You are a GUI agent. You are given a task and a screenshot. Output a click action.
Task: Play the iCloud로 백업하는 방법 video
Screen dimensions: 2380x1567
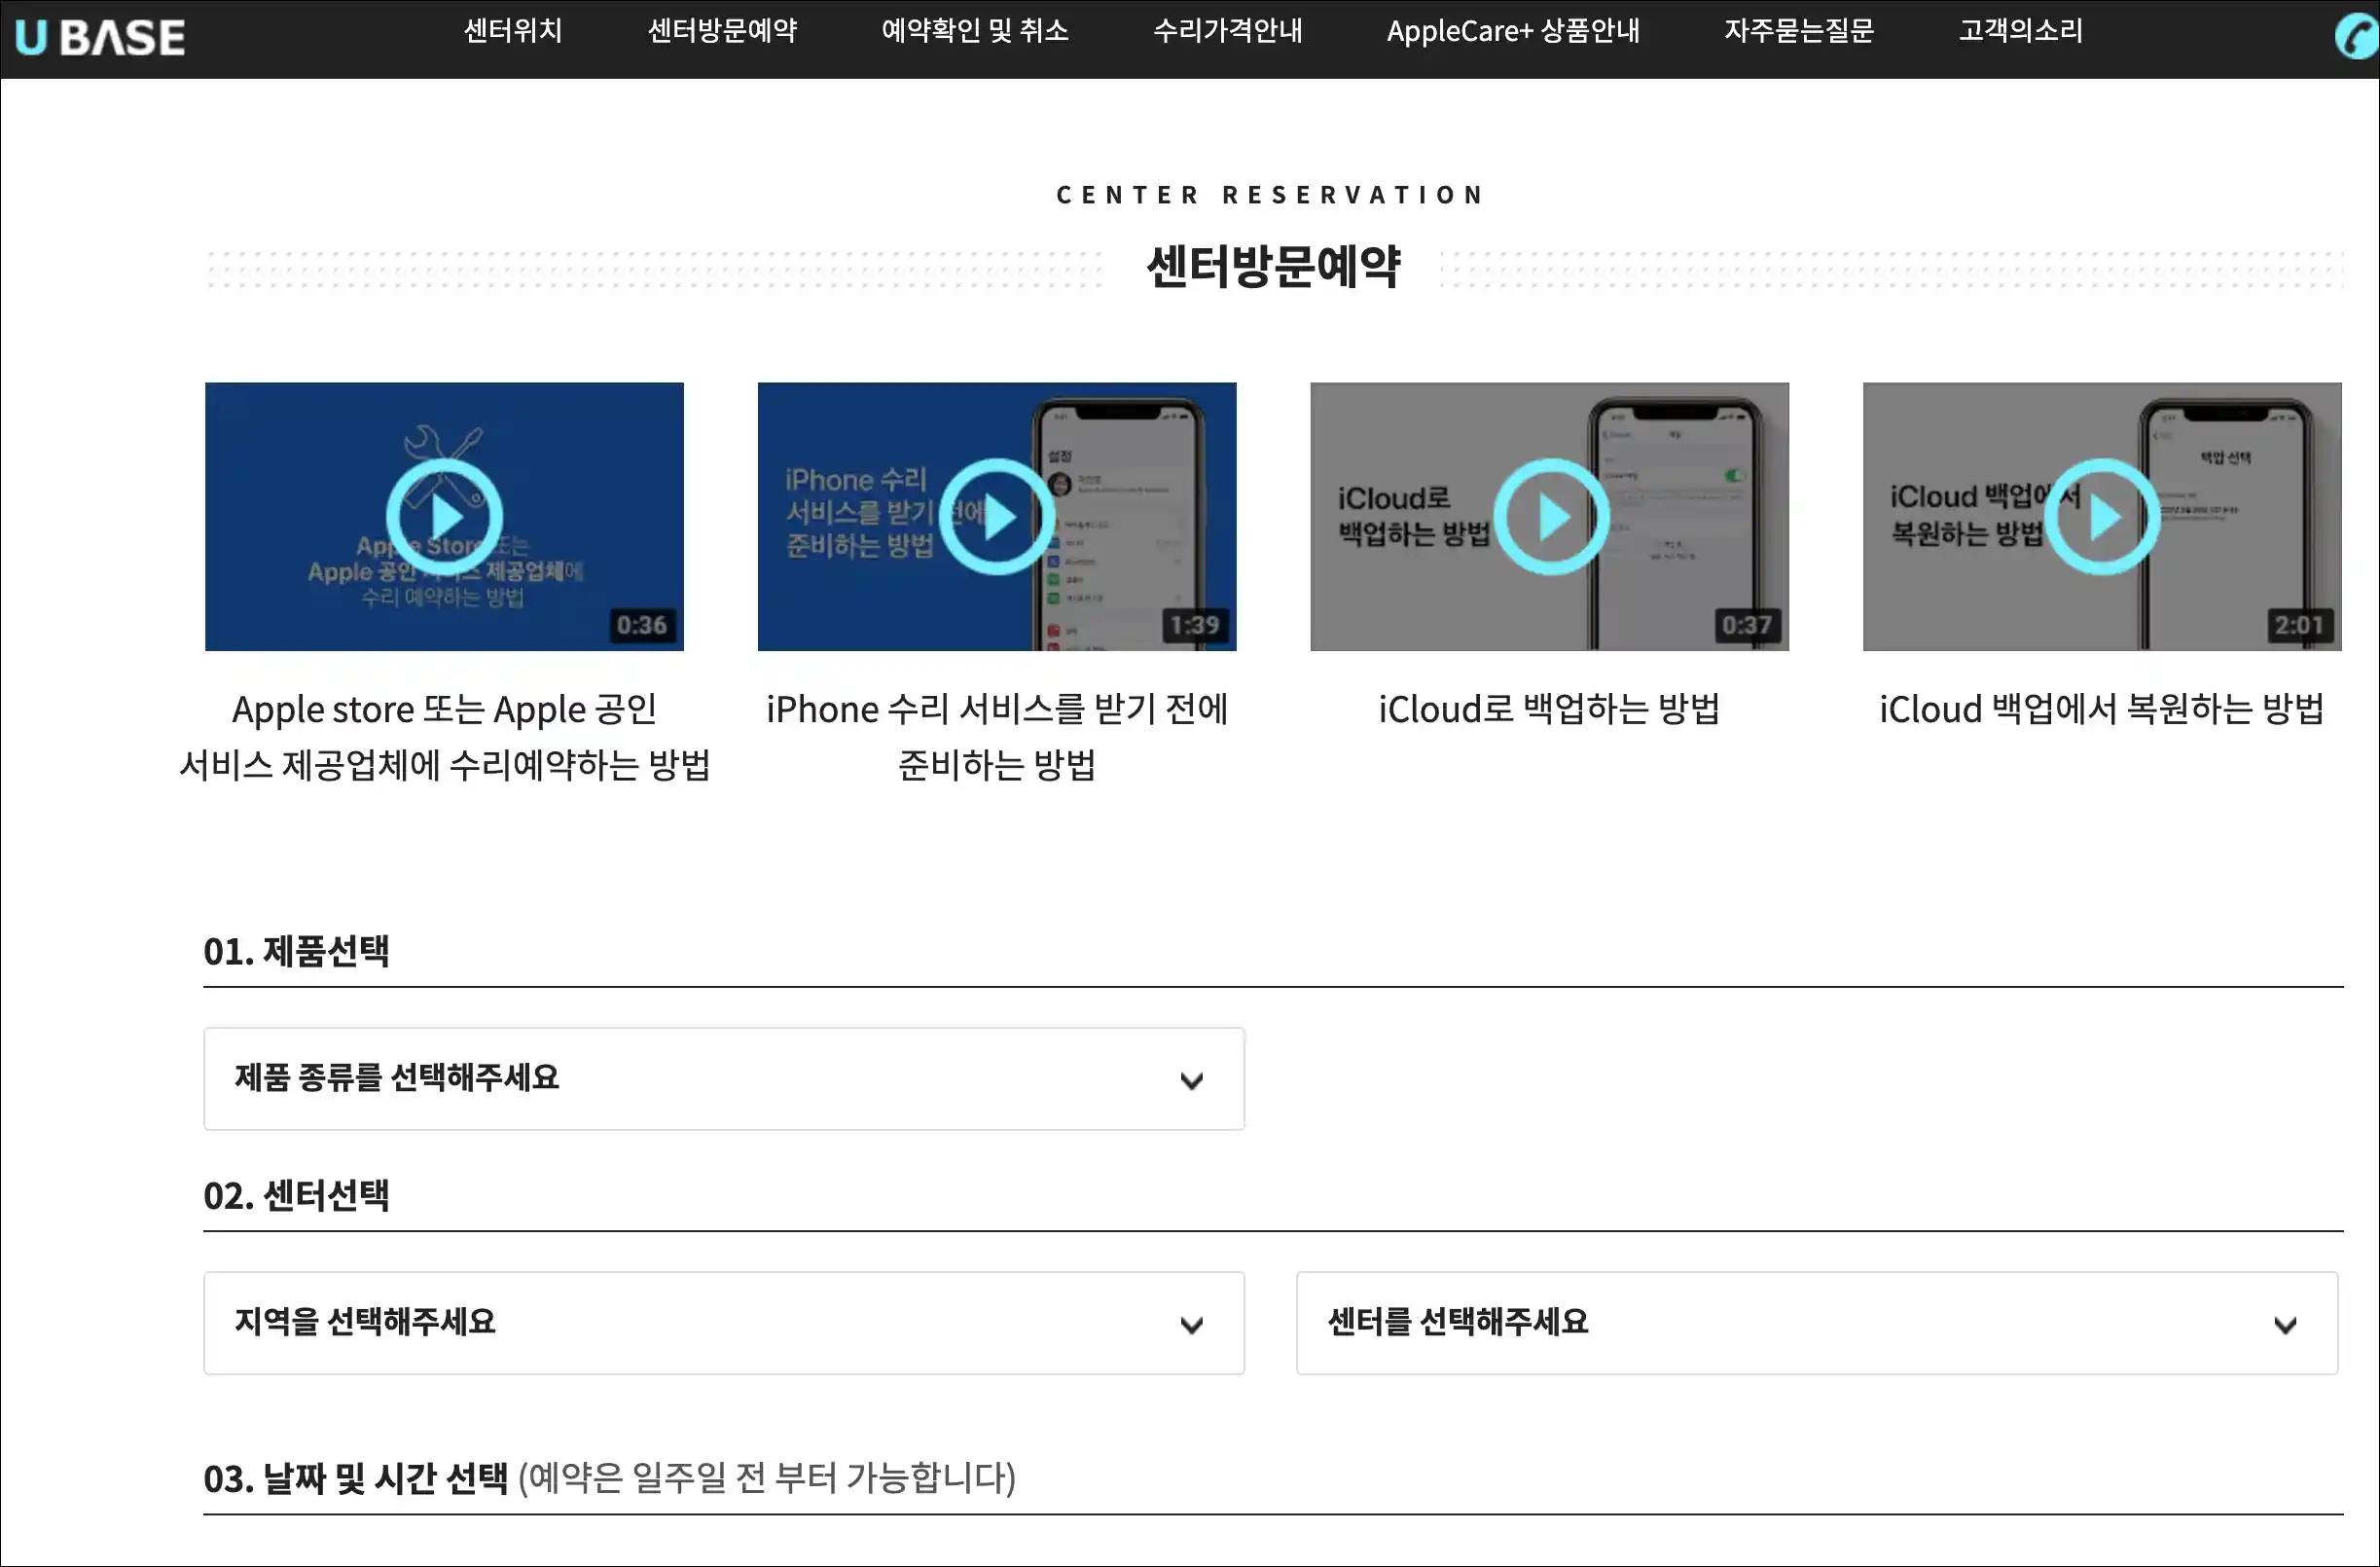tap(1551, 517)
